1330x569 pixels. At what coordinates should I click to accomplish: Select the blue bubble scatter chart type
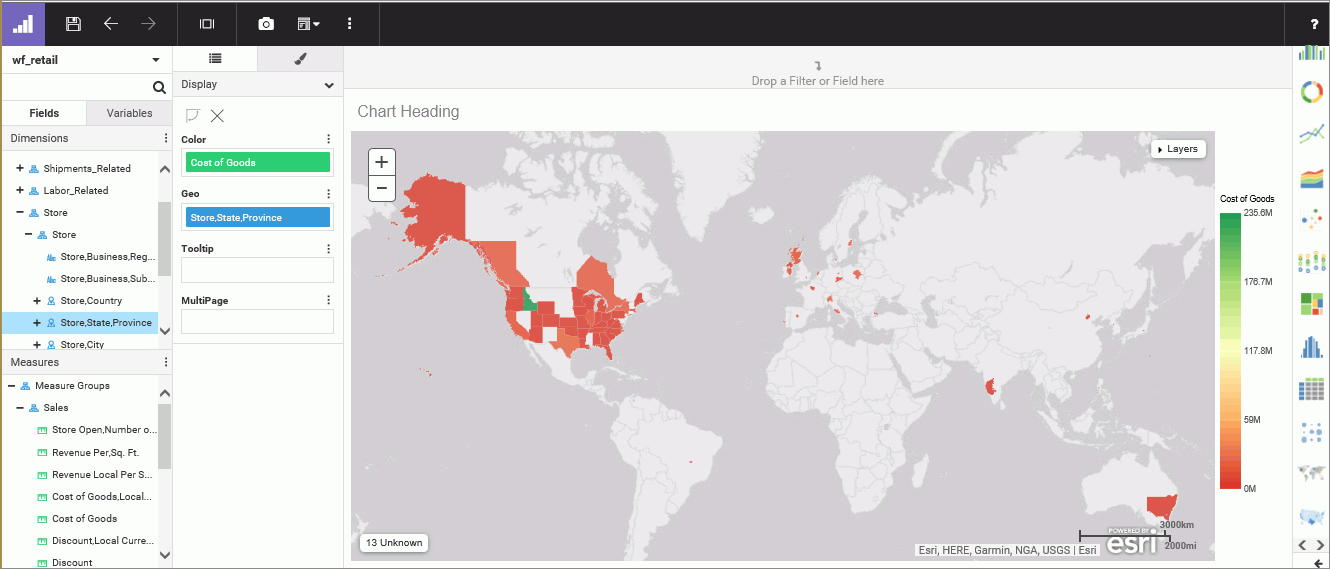pyautogui.click(x=1312, y=432)
